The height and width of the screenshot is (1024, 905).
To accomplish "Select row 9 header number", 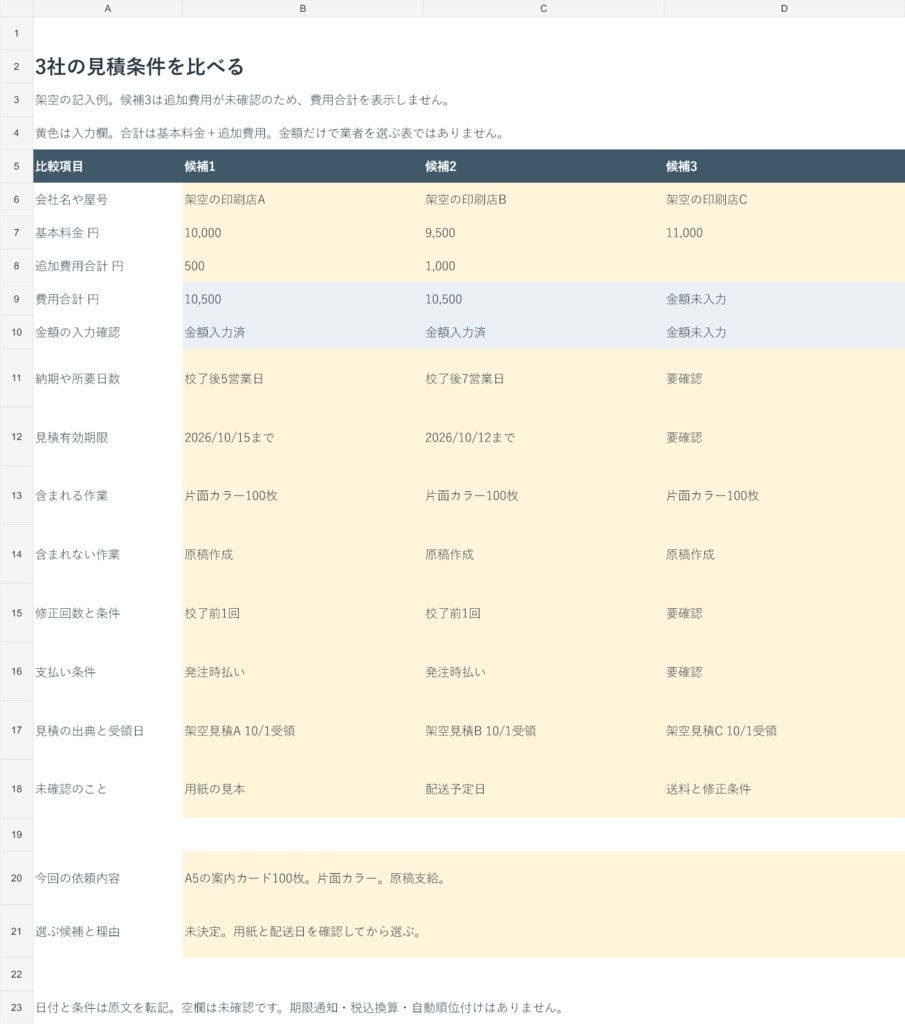I will coord(16,299).
